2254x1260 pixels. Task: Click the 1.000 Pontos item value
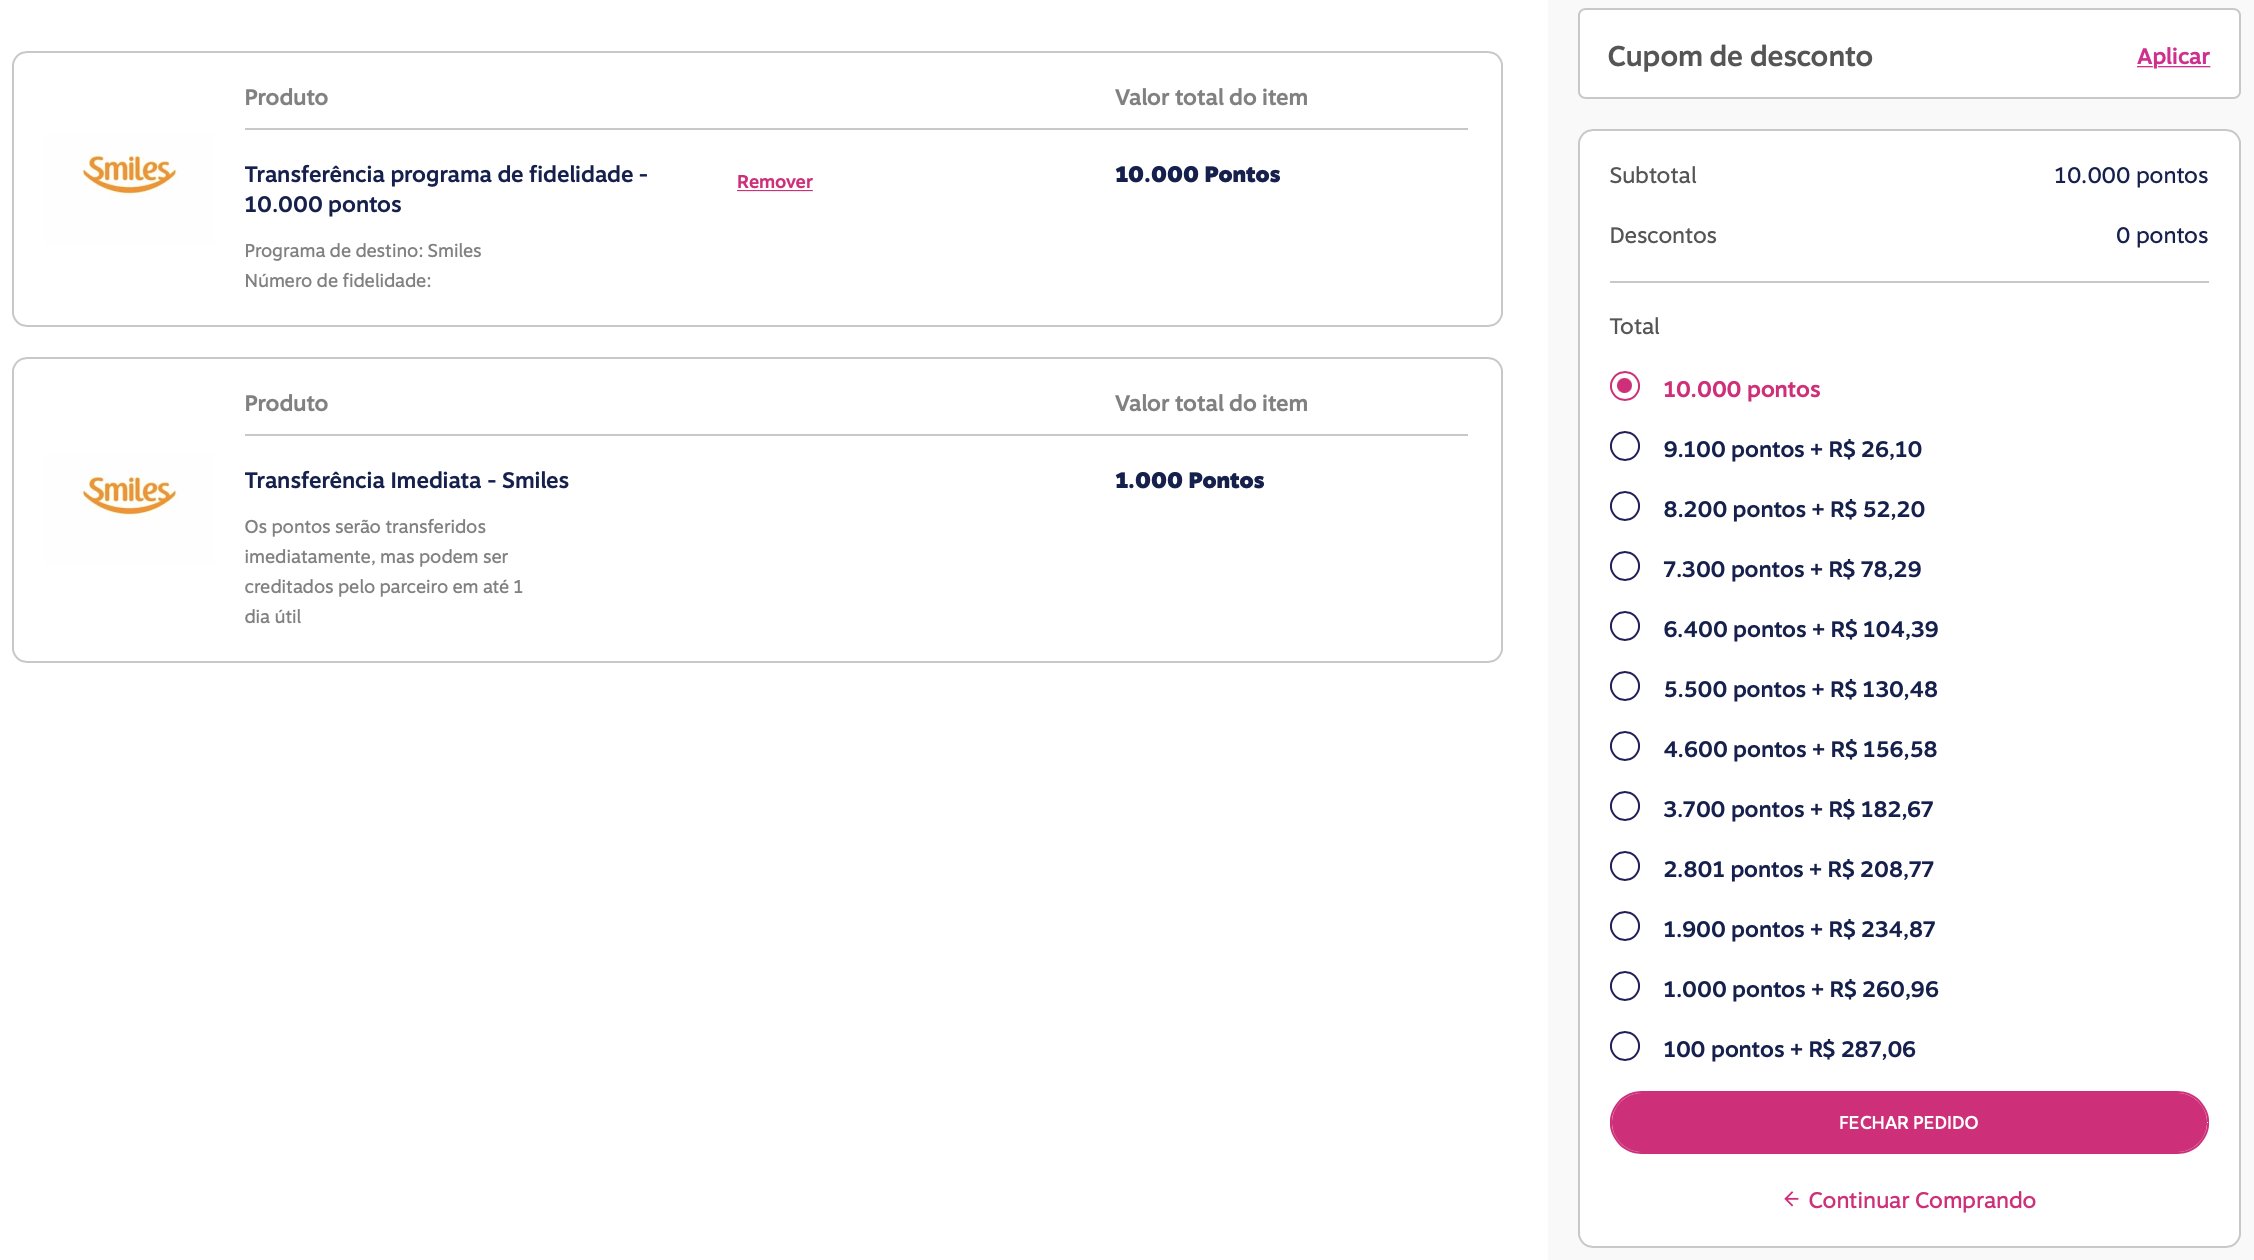coord(1189,480)
